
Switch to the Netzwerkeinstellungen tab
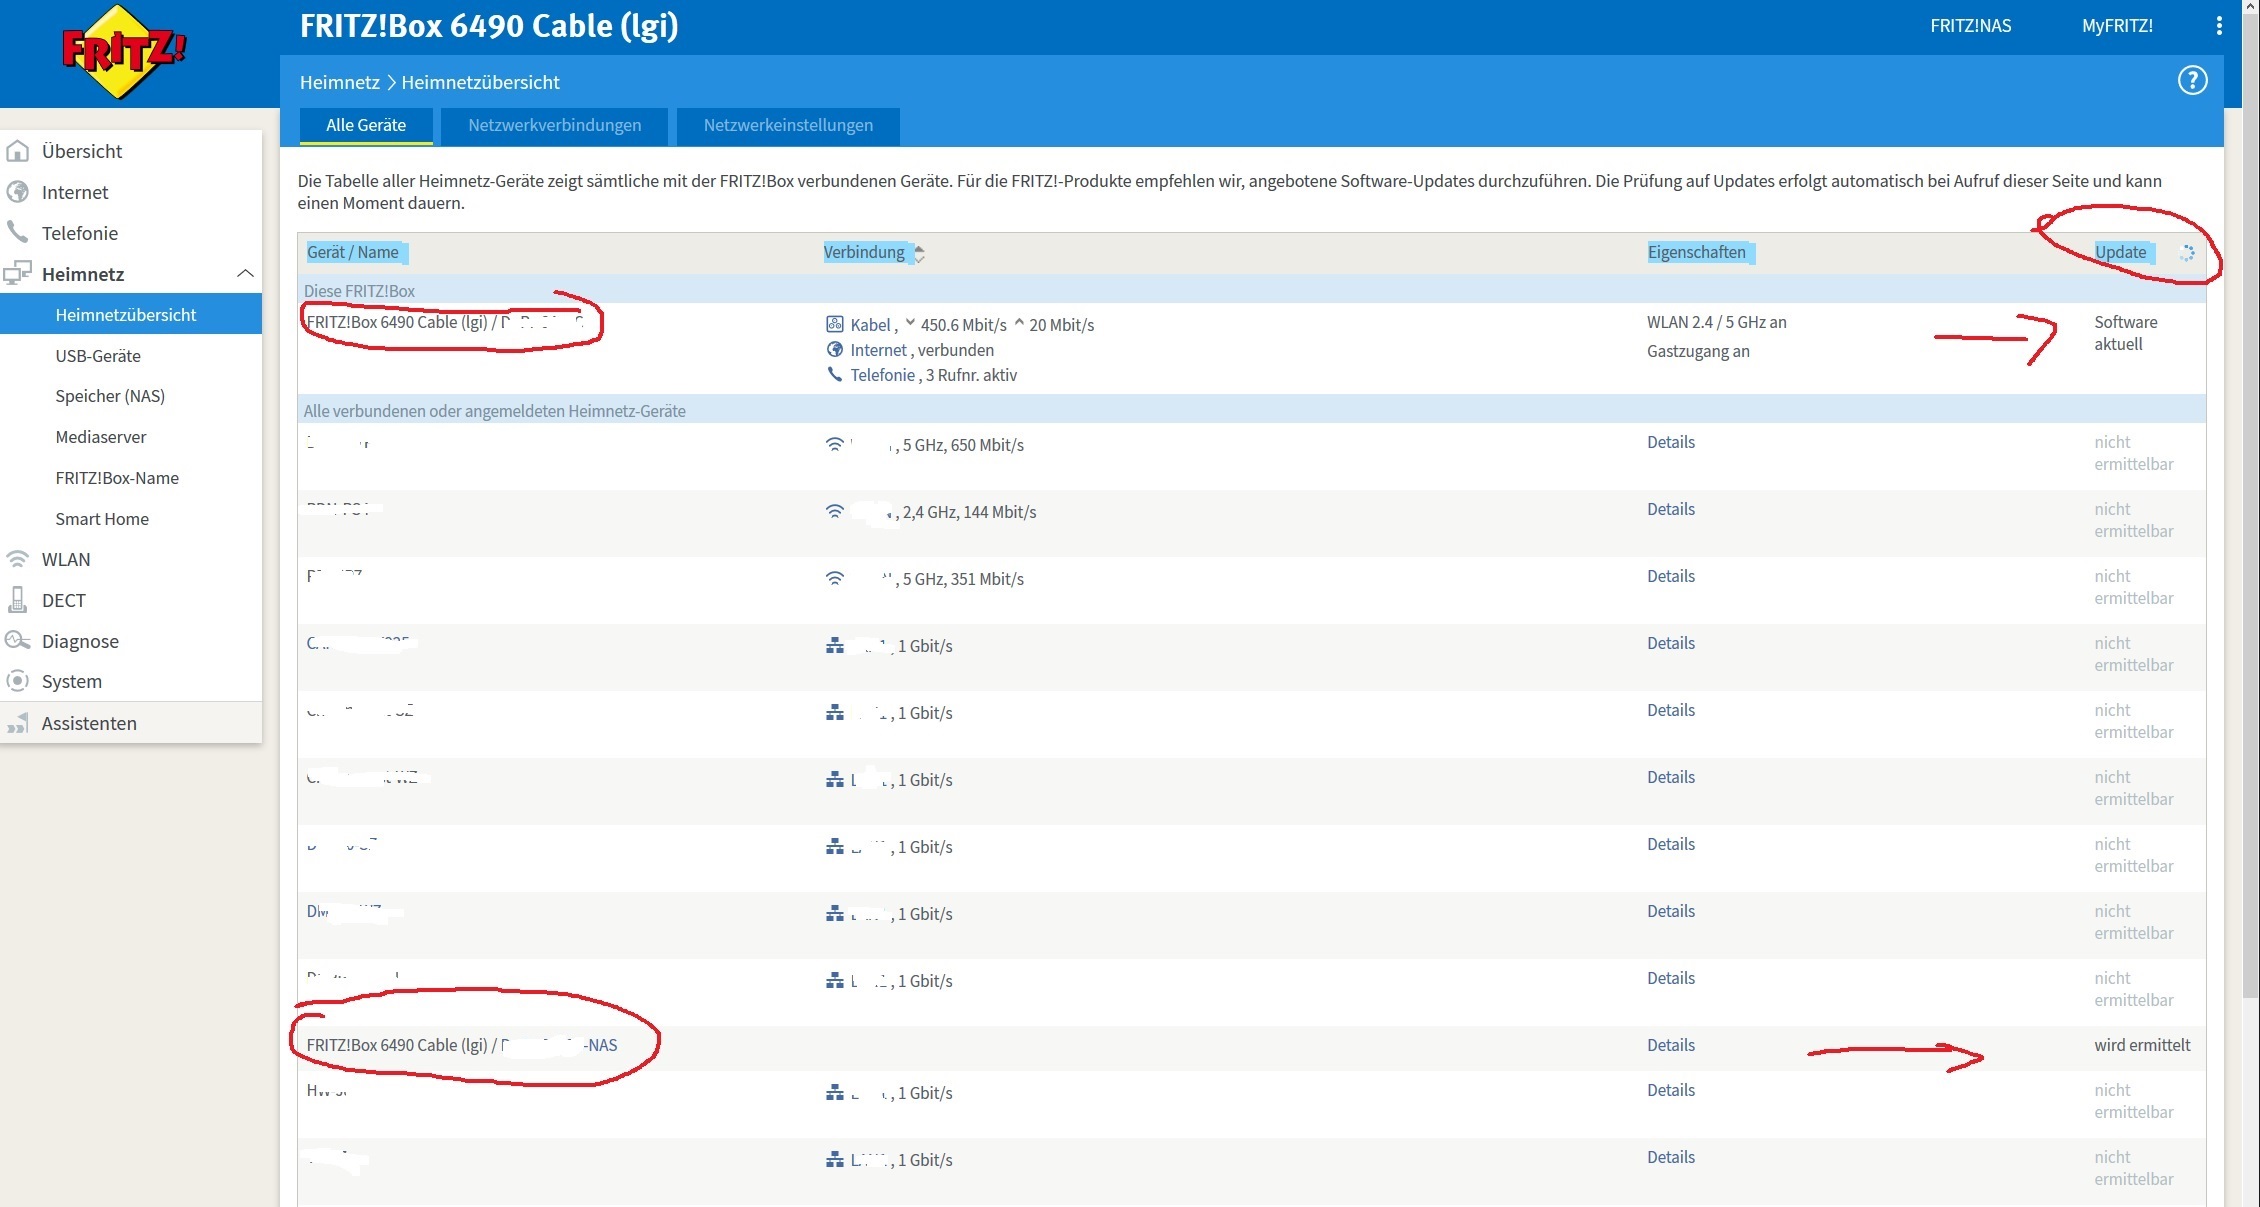[x=788, y=126]
